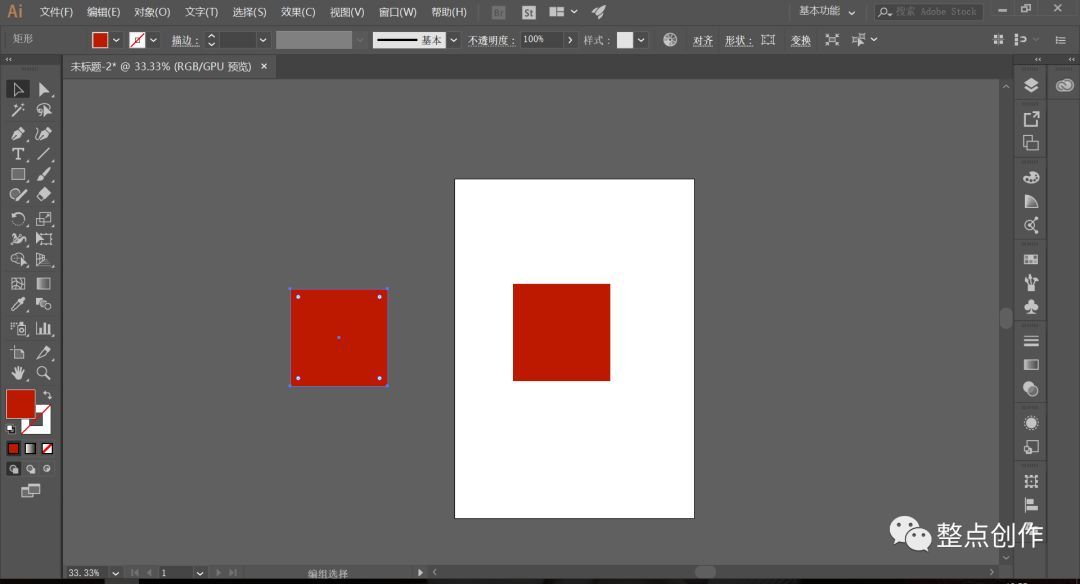The image size is (1080, 584).
Task: Click the red fill color swatch in toolbox
Action: (21, 404)
